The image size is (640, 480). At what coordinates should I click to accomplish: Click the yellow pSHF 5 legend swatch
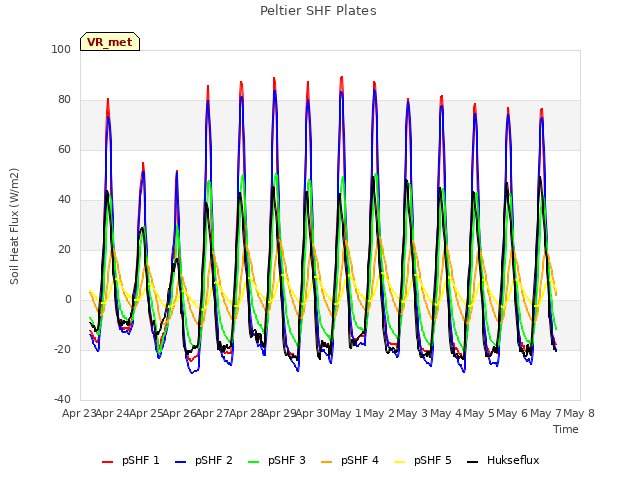click(400, 462)
